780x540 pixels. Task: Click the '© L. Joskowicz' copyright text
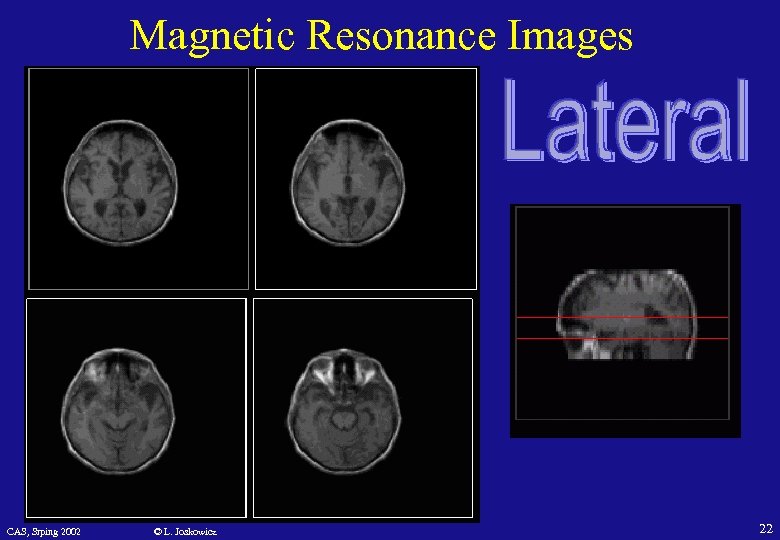[185, 532]
